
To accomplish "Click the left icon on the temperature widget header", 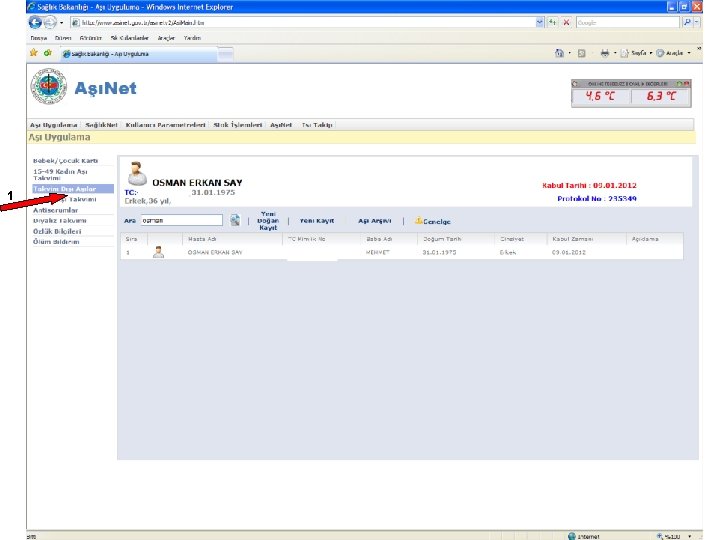I will [575, 84].
